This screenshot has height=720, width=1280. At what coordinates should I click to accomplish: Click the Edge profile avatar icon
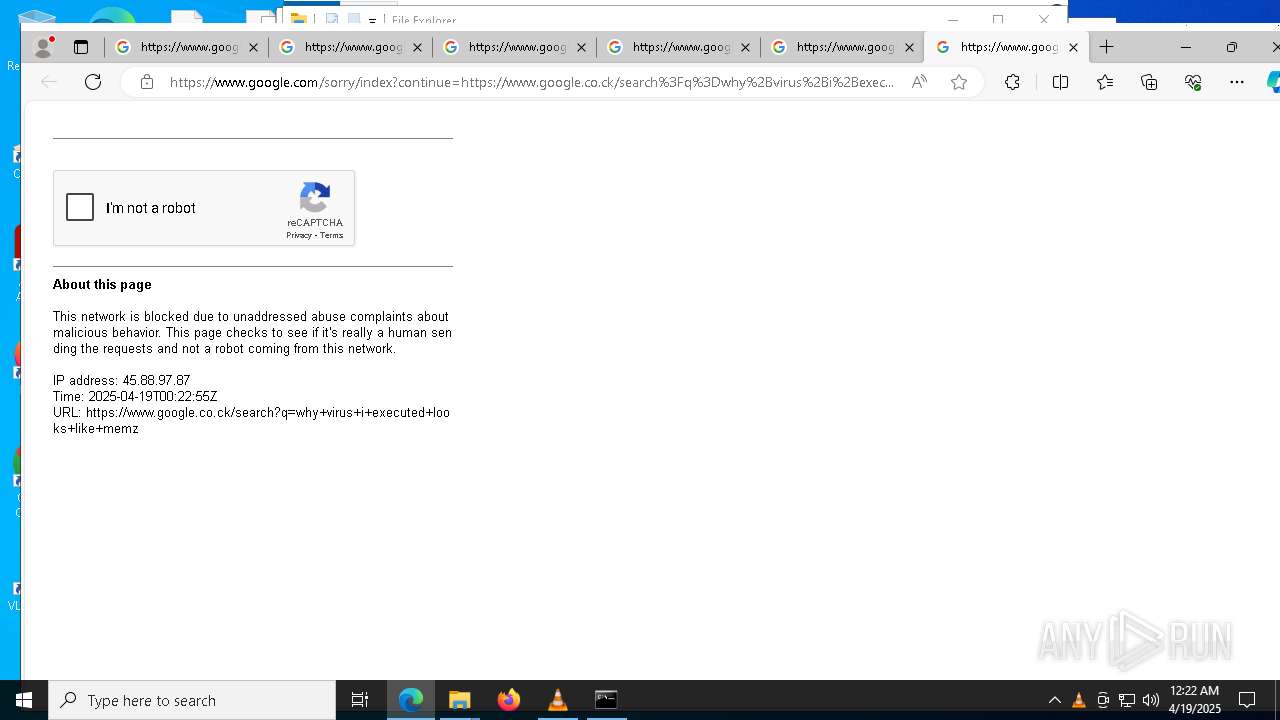tap(43, 47)
